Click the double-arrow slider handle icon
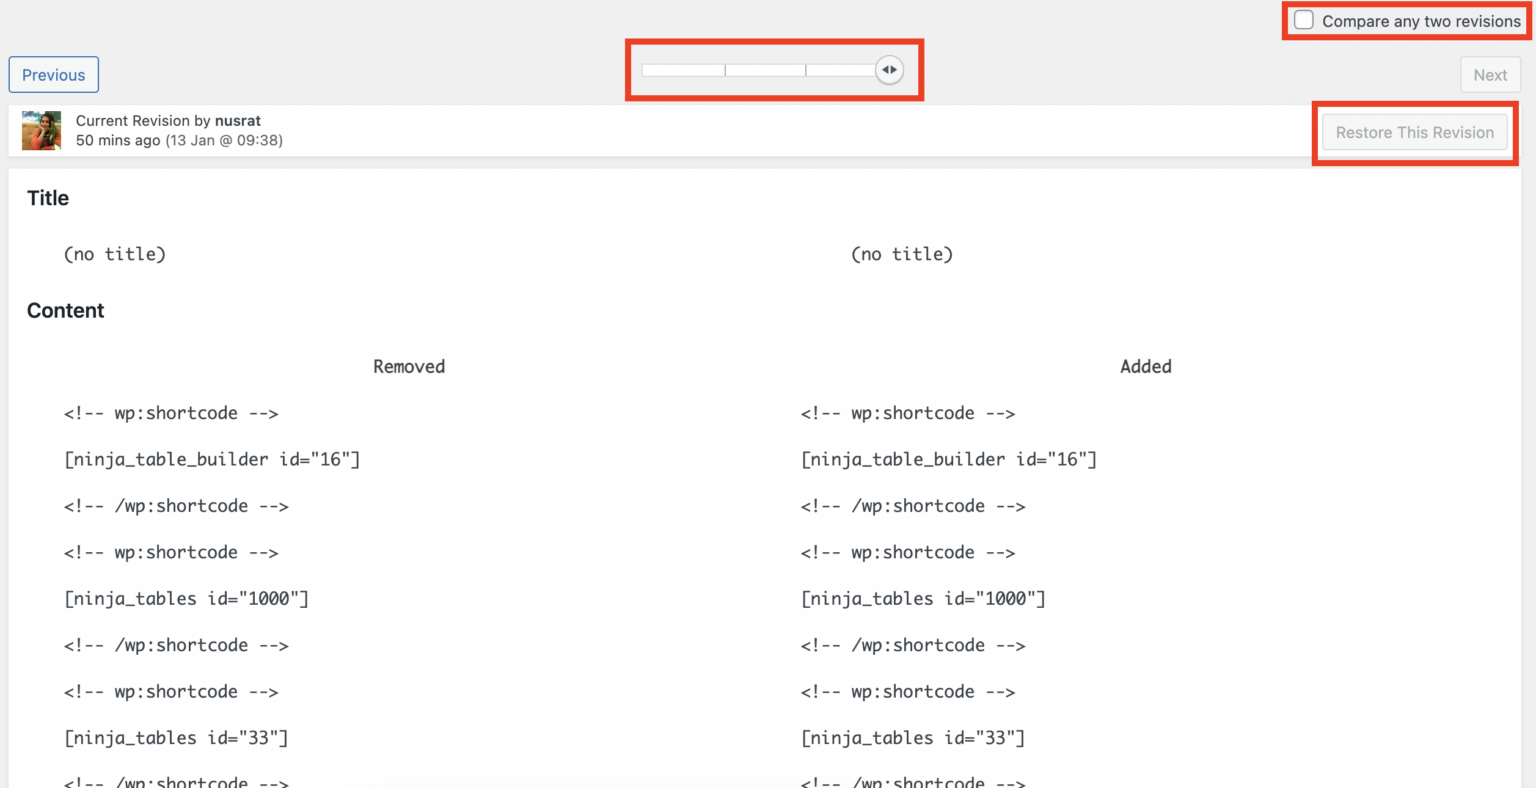Viewport: 1536px width, 788px height. 889,69
